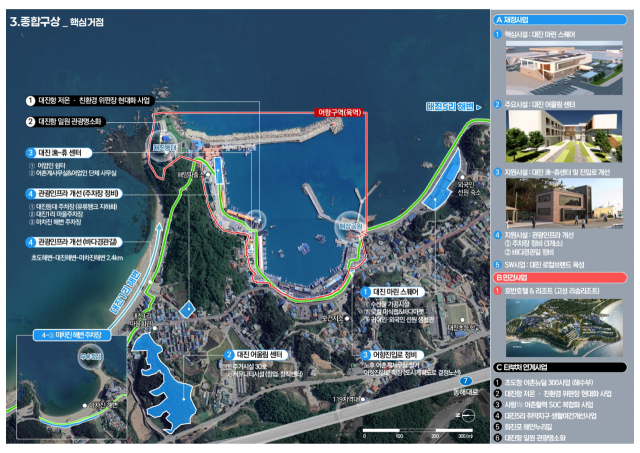This screenshot has height=453, width=640.
Task: Select blue marker 2 for 대진 어울림 센터 on map
Action: pos(228,355)
